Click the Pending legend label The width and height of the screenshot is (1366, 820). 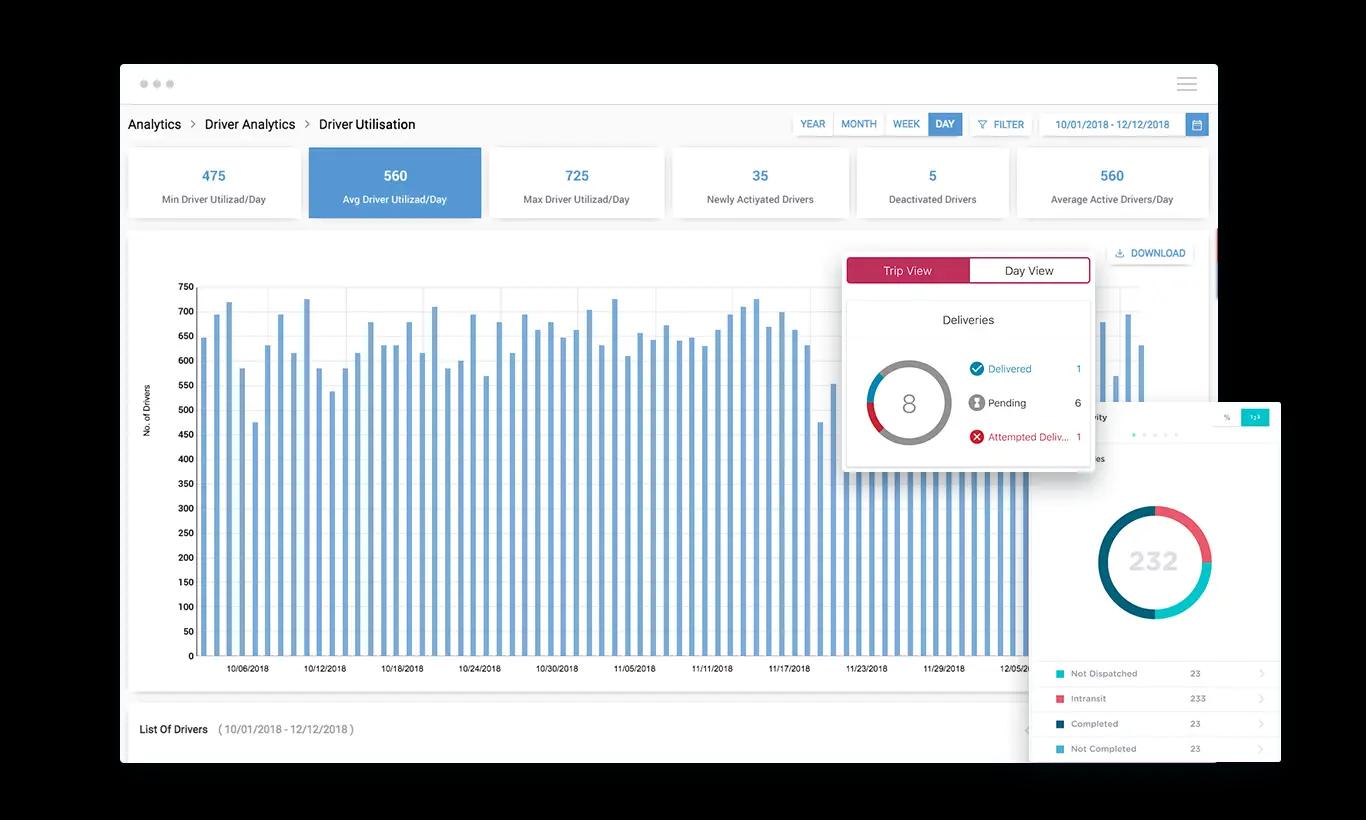click(x=1007, y=403)
